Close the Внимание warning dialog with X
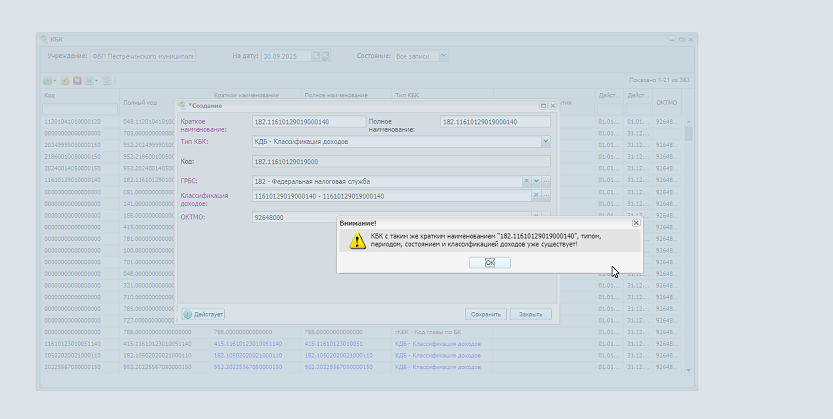833x419 pixels. coord(636,223)
